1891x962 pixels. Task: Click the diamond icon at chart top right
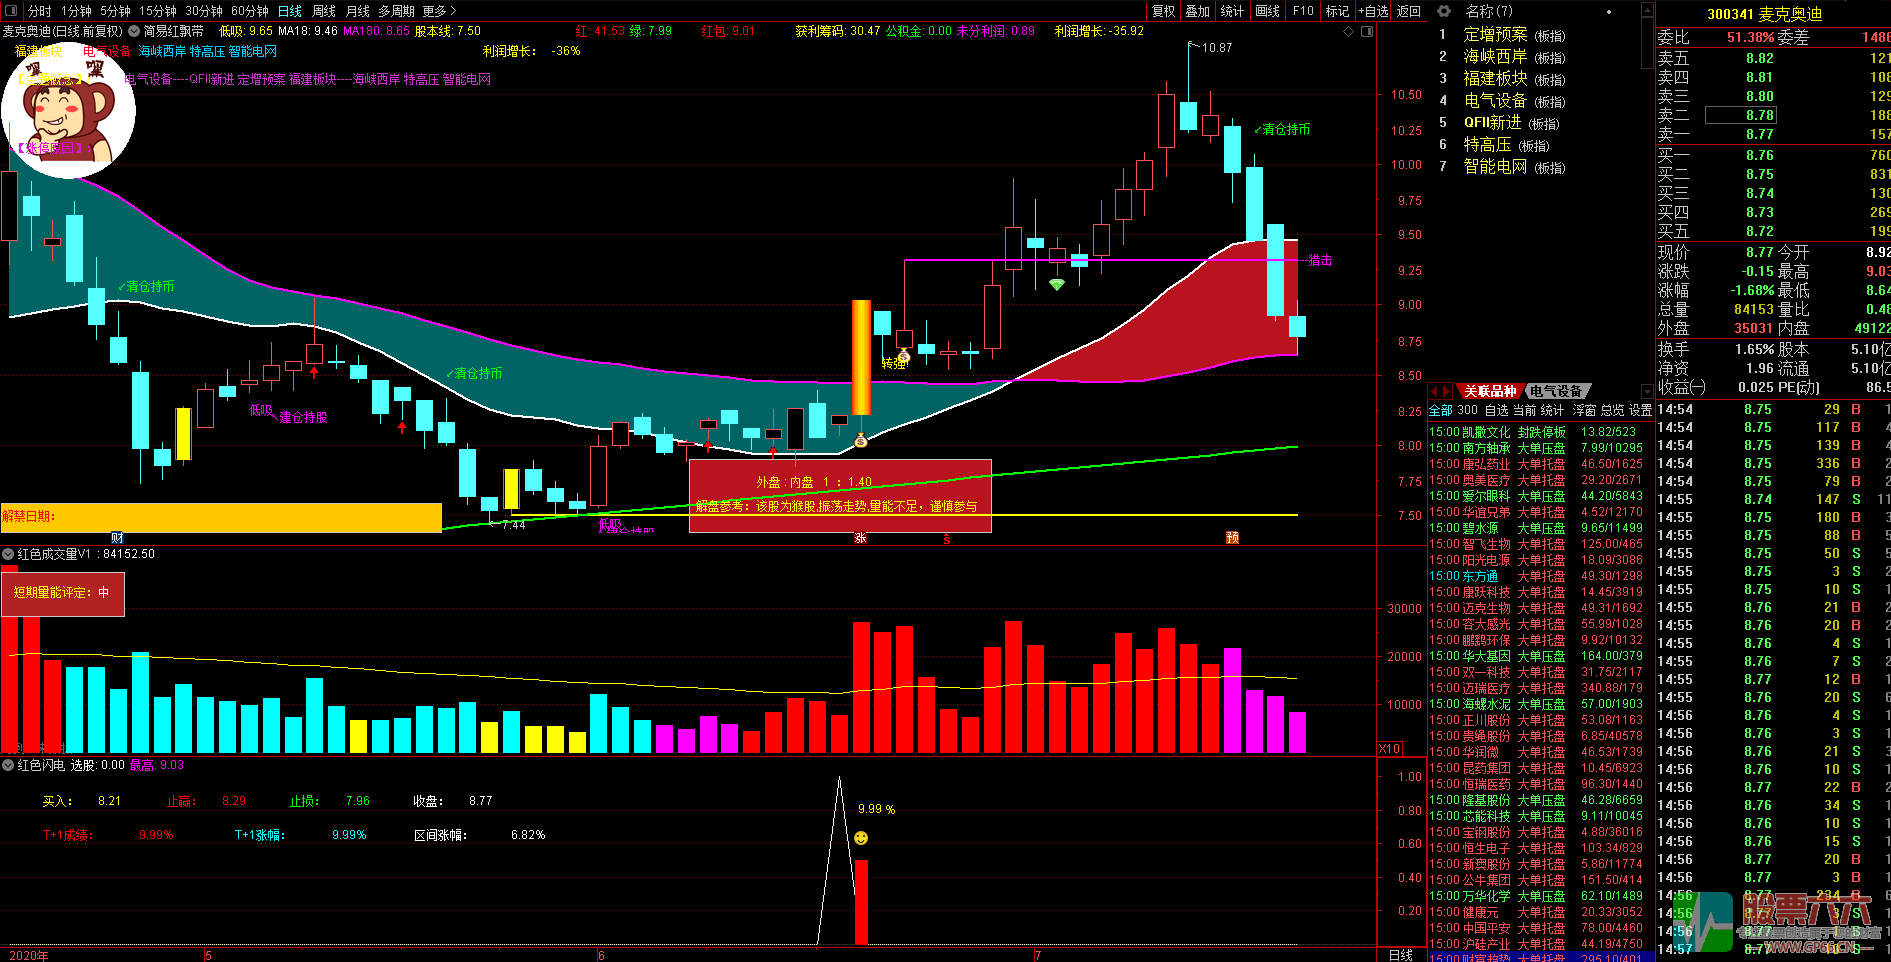tap(1349, 32)
